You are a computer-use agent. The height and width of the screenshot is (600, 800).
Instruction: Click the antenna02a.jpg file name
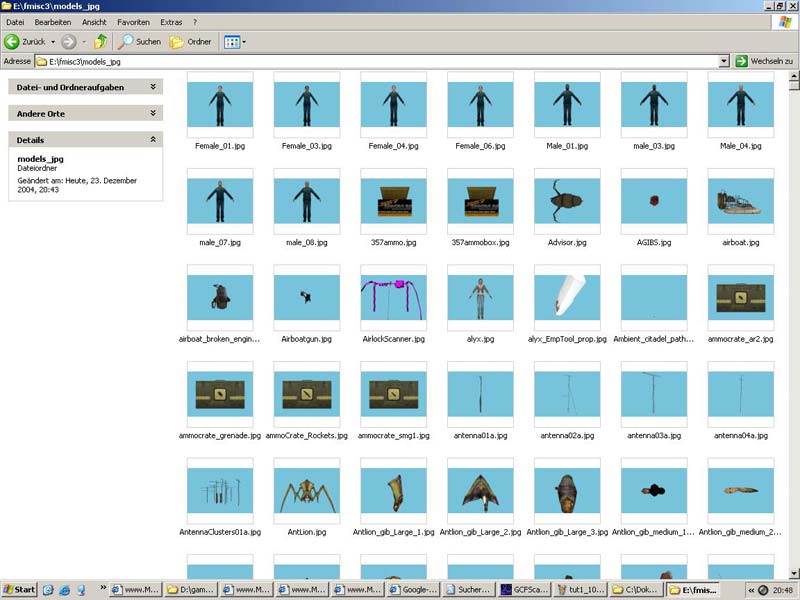pyautogui.click(x=567, y=436)
